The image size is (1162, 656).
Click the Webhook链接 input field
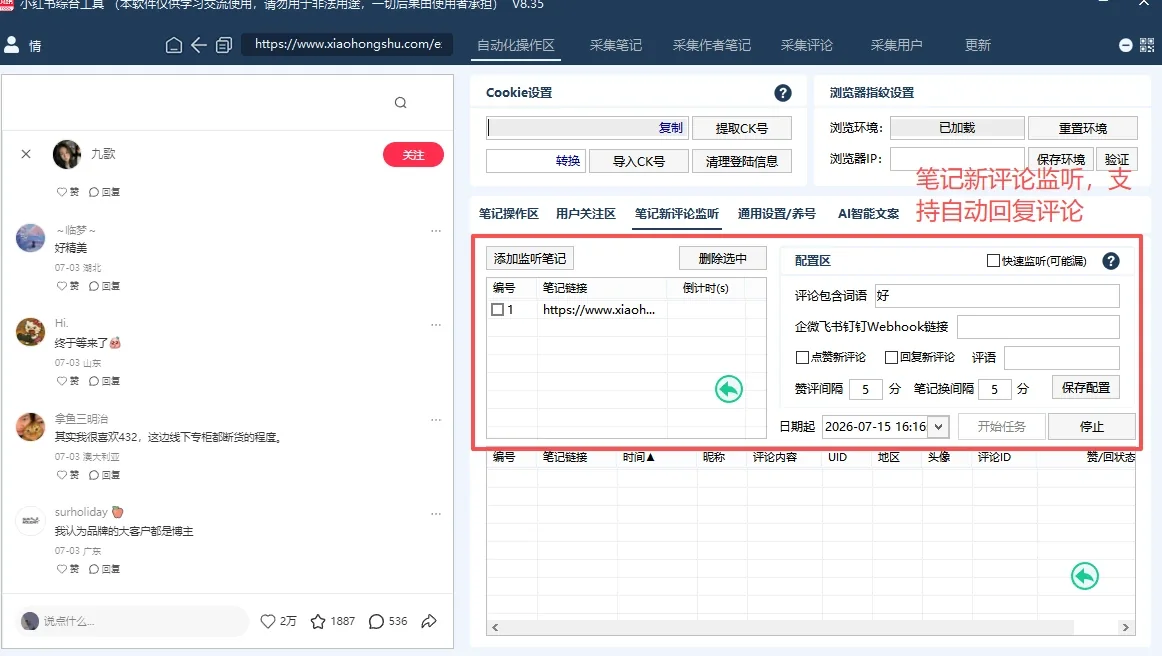(x=1038, y=327)
